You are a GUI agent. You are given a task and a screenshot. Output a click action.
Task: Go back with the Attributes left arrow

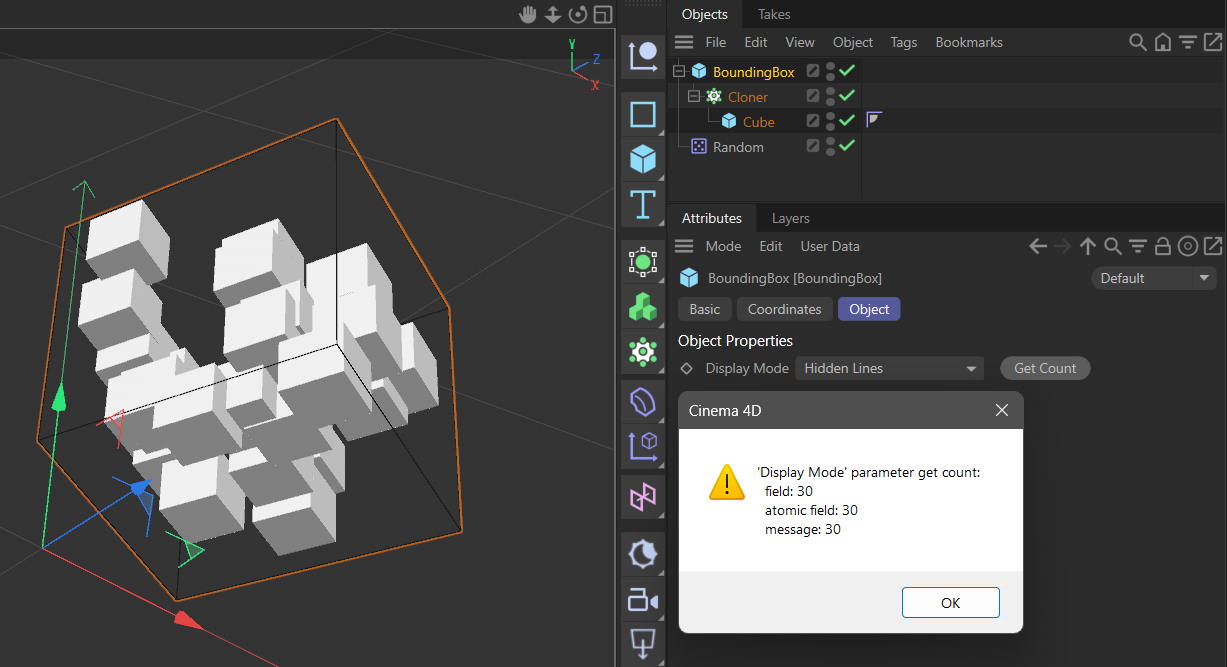pos(1038,246)
